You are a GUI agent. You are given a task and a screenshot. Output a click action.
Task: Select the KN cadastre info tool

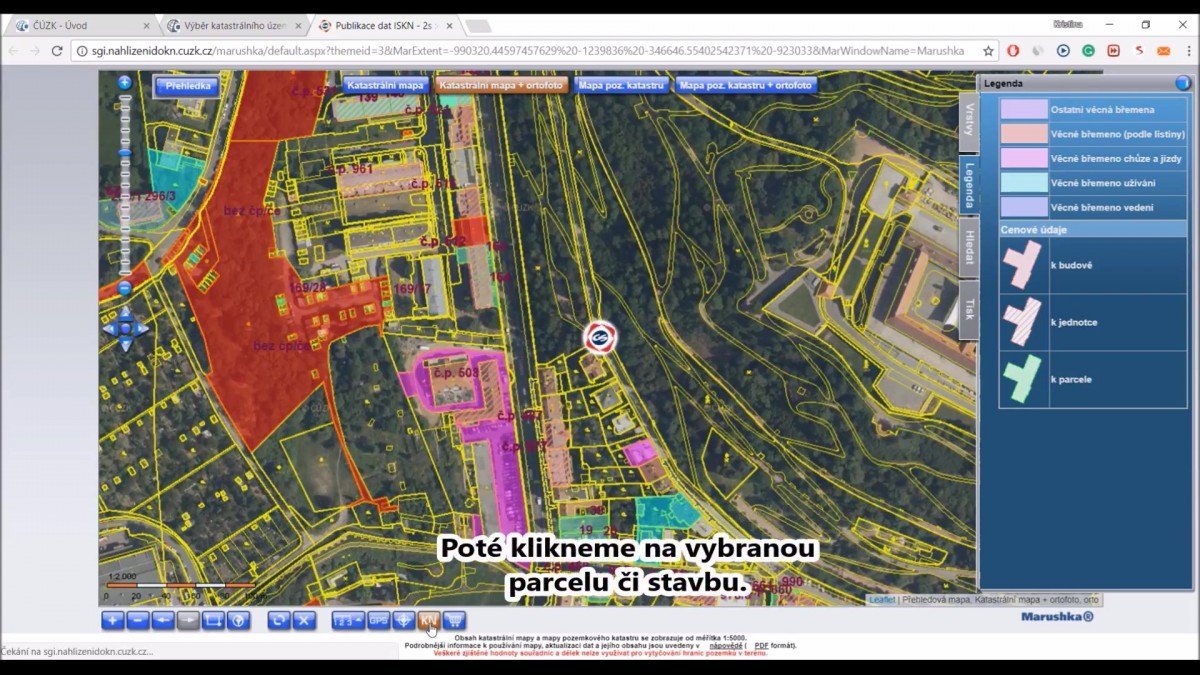(x=429, y=620)
